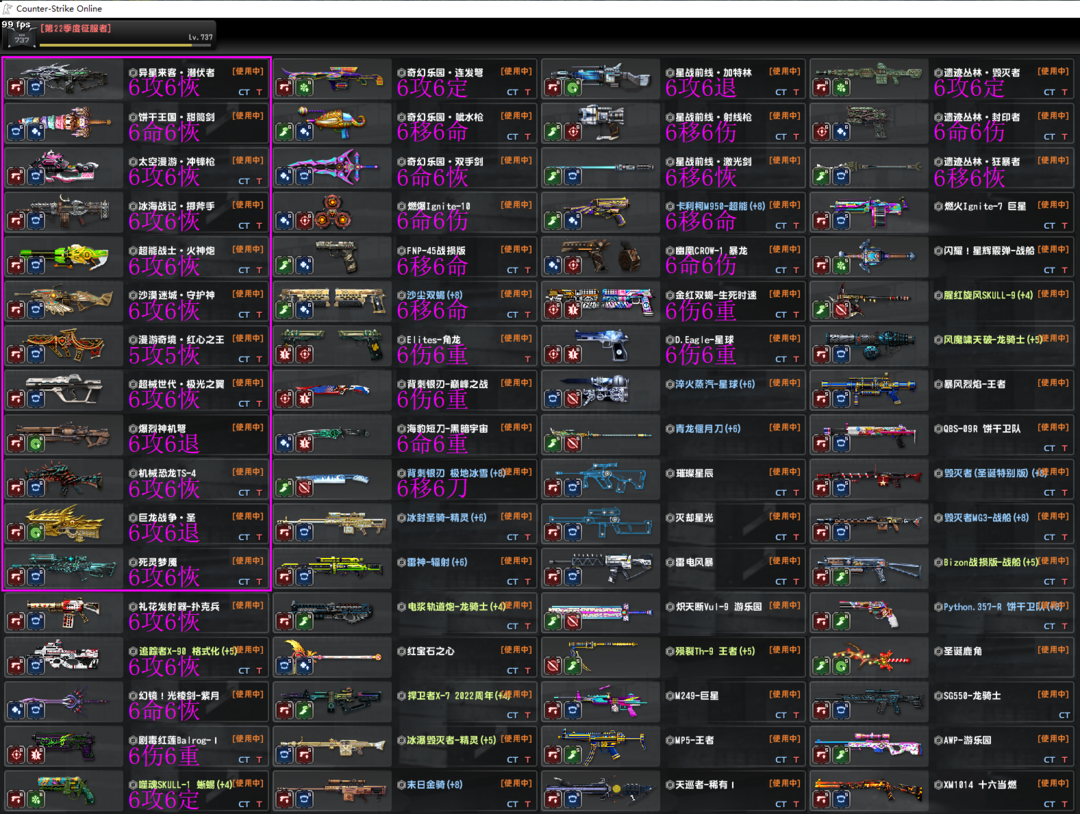Click the [使用中] tag on 红宝石之心
This screenshot has height=814, width=1080.
(x=516, y=649)
